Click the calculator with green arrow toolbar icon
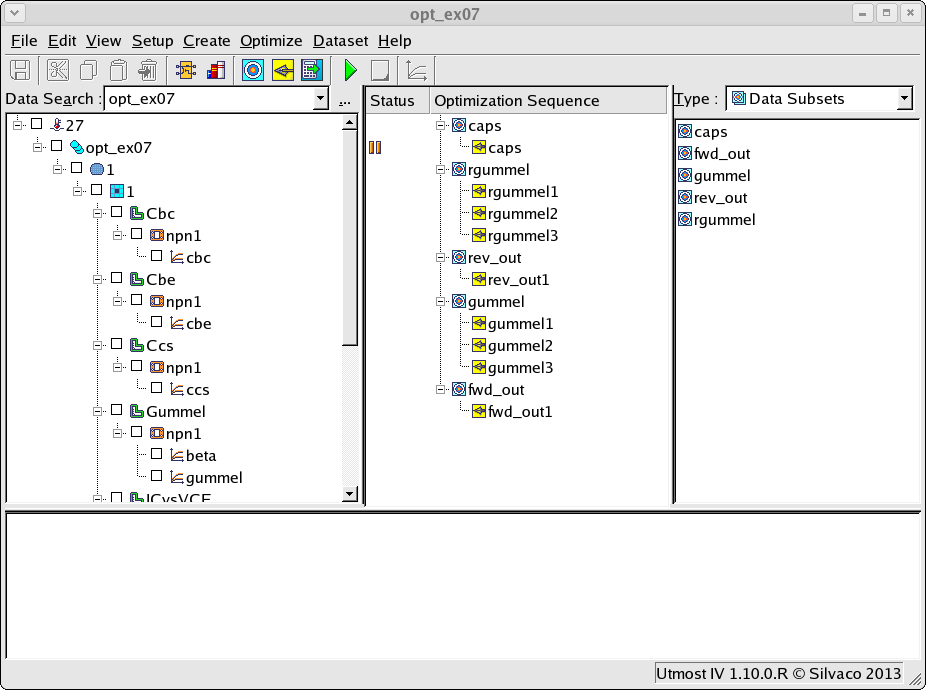 (x=312, y=70)
